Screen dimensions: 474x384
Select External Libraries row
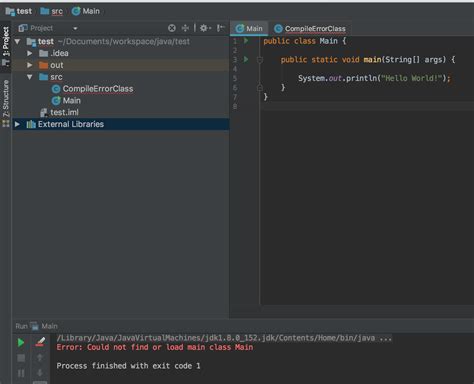tap(121, 124)
